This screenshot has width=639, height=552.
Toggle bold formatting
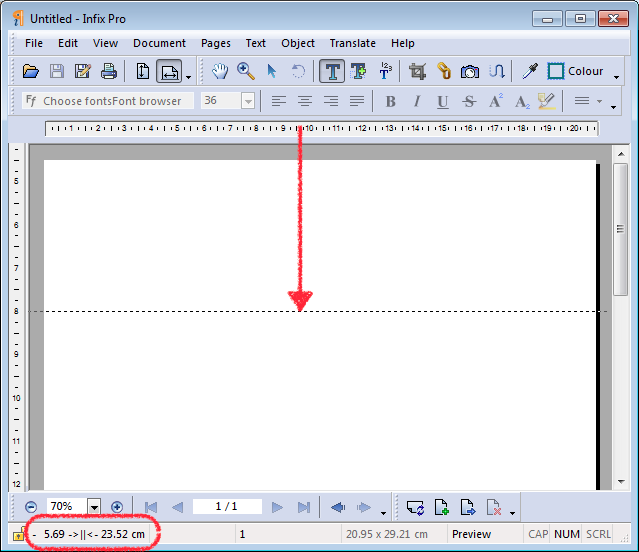390,101
